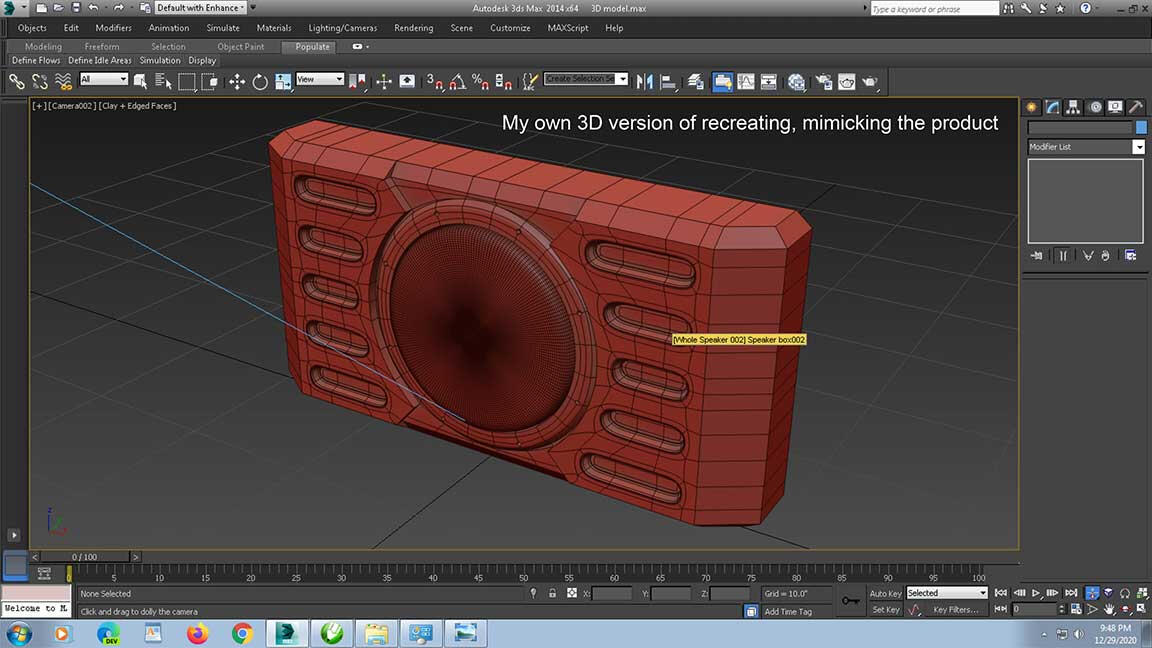Screen dimensions: 1152x648
Task: Expand the Modifier List dropdown
Action: [x=1138, y=147]
